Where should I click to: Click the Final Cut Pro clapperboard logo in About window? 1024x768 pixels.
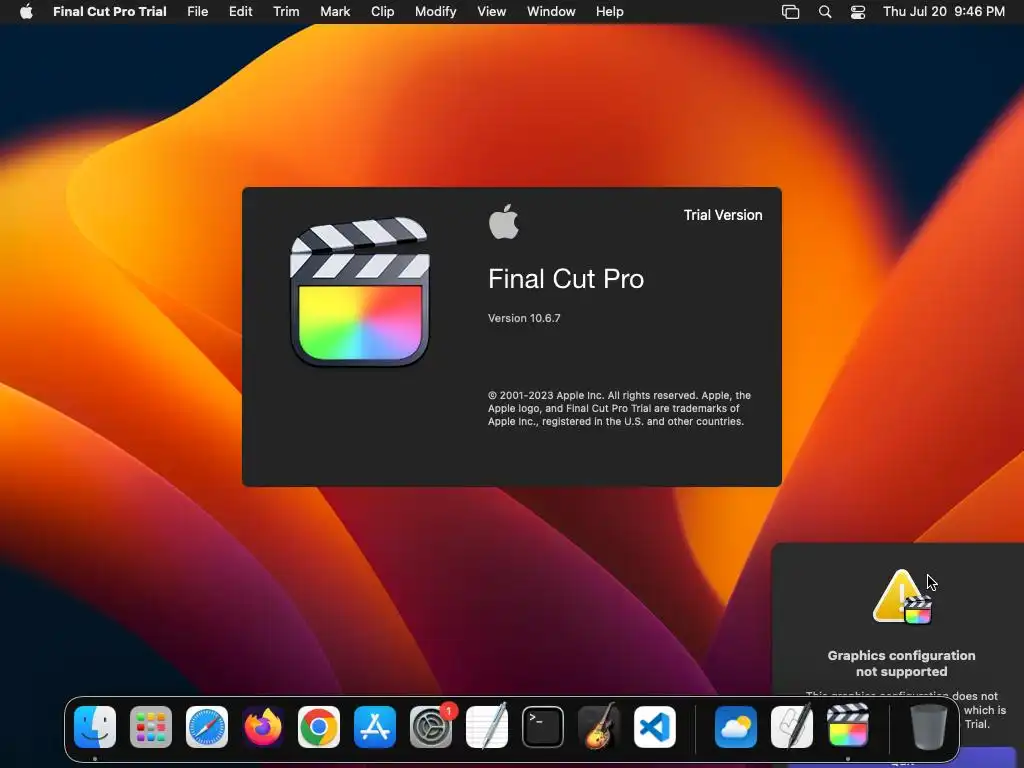[x=360, y=292]
